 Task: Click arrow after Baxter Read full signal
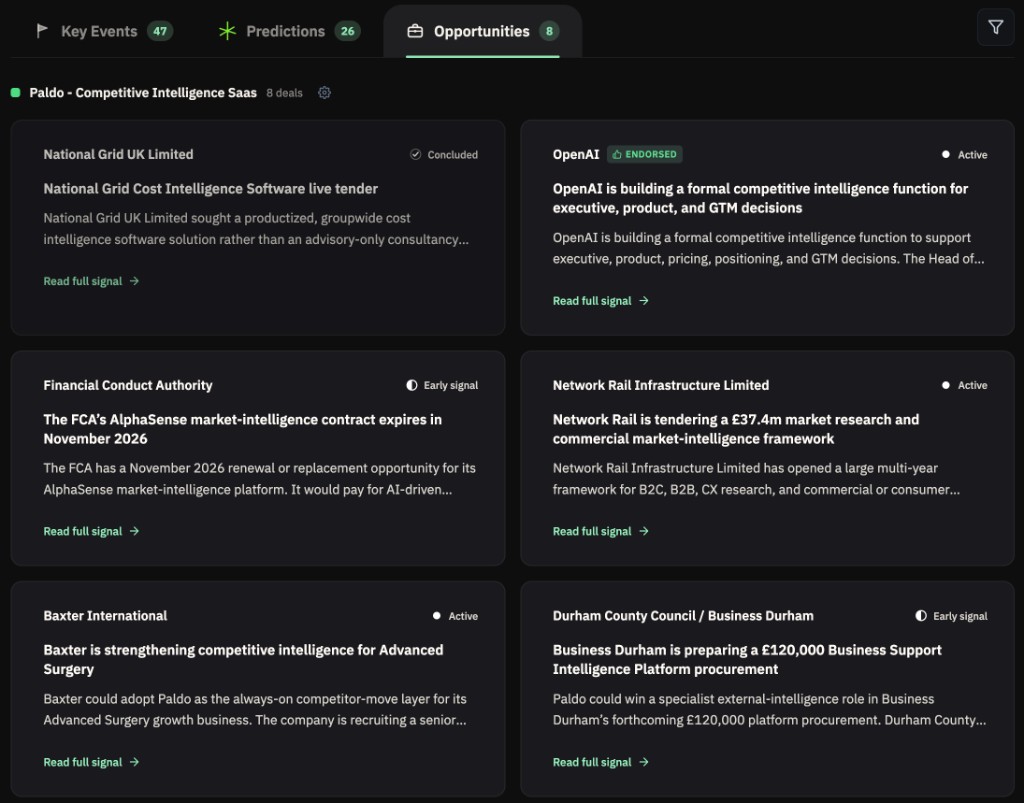134,762
